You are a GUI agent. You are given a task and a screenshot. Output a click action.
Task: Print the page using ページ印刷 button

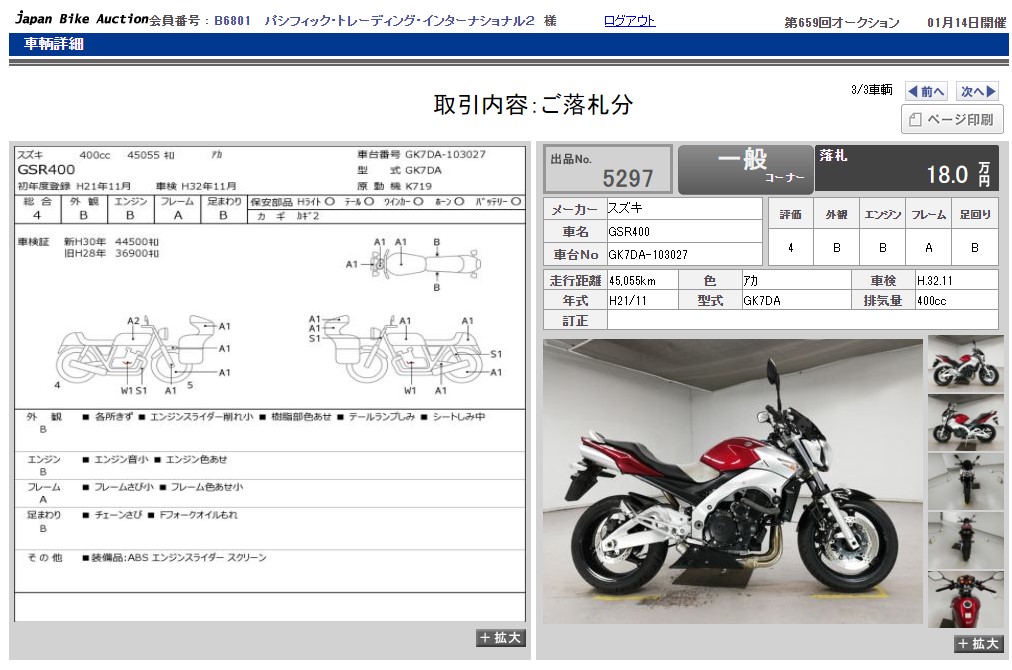coord(952,119)
